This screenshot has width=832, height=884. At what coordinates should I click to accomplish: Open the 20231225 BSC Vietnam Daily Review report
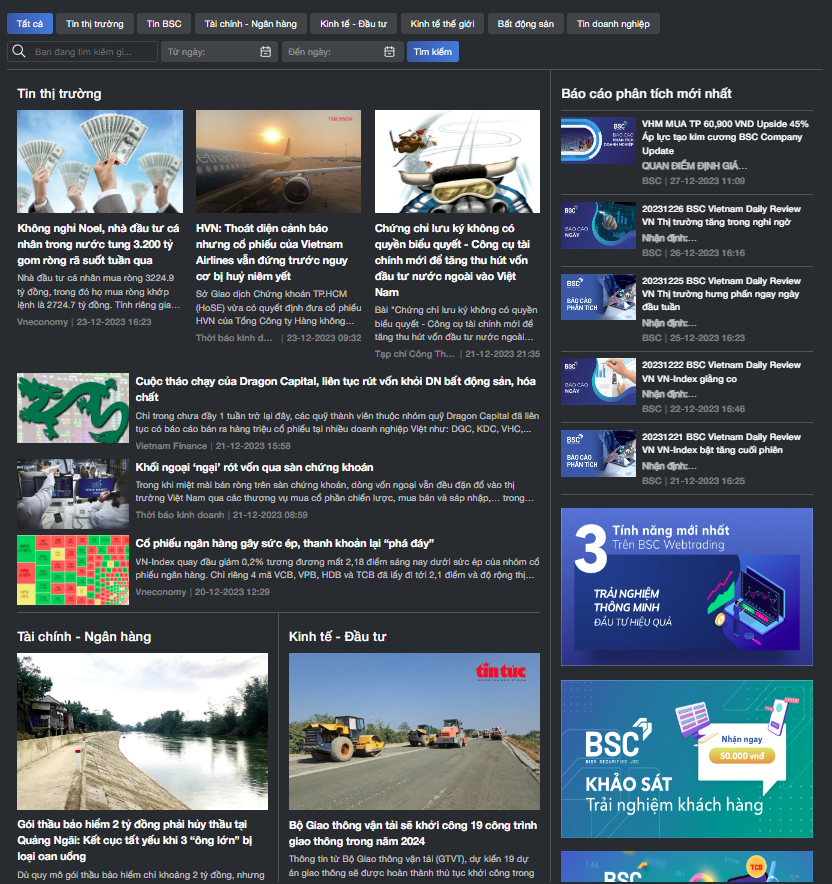(x=721, y=294)
